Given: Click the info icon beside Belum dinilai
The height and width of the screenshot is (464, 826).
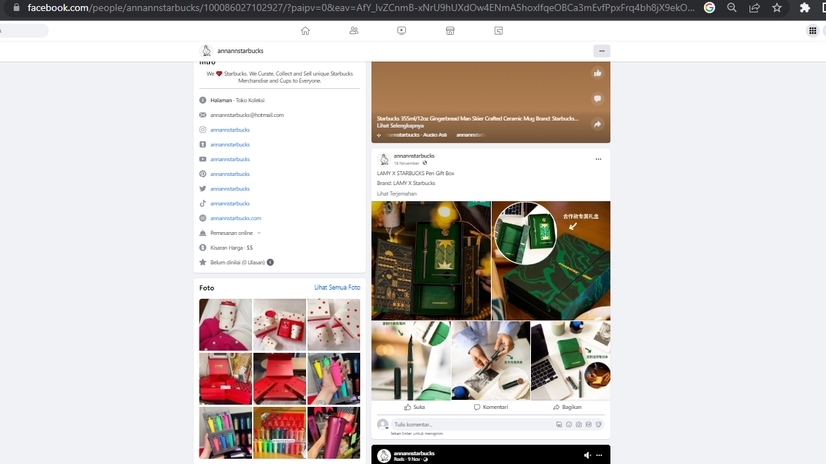Looking at the screenshot, I should pyautogui.click(x=270, y=262).
